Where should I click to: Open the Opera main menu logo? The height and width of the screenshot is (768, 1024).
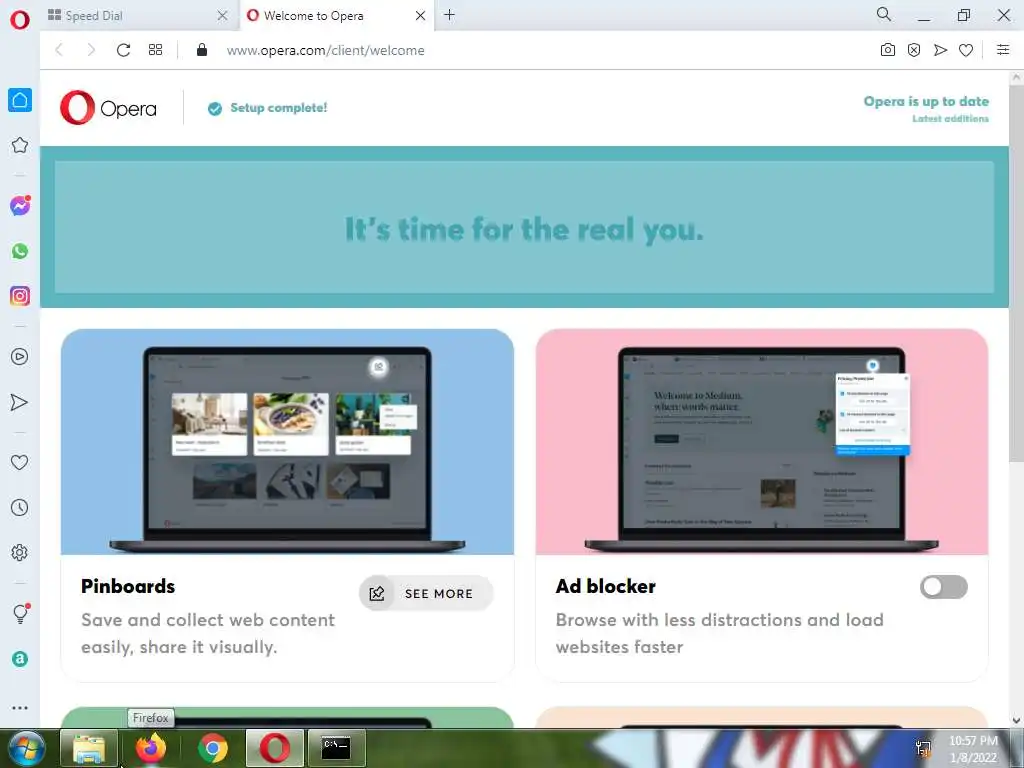click(x=20, y=20)
